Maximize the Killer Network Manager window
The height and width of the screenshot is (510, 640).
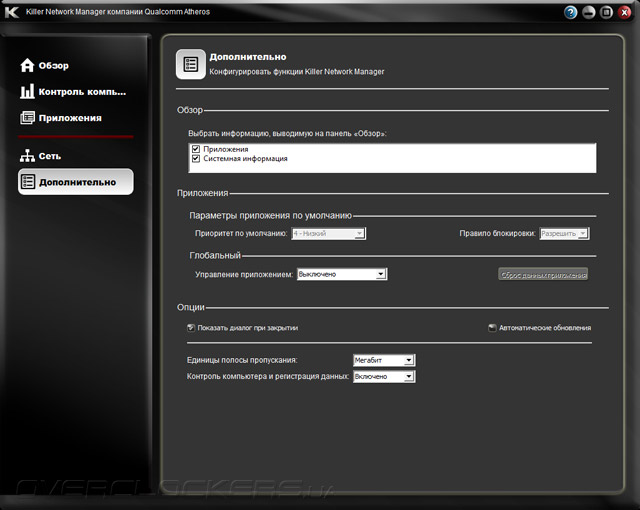click(x=607, y=12)
